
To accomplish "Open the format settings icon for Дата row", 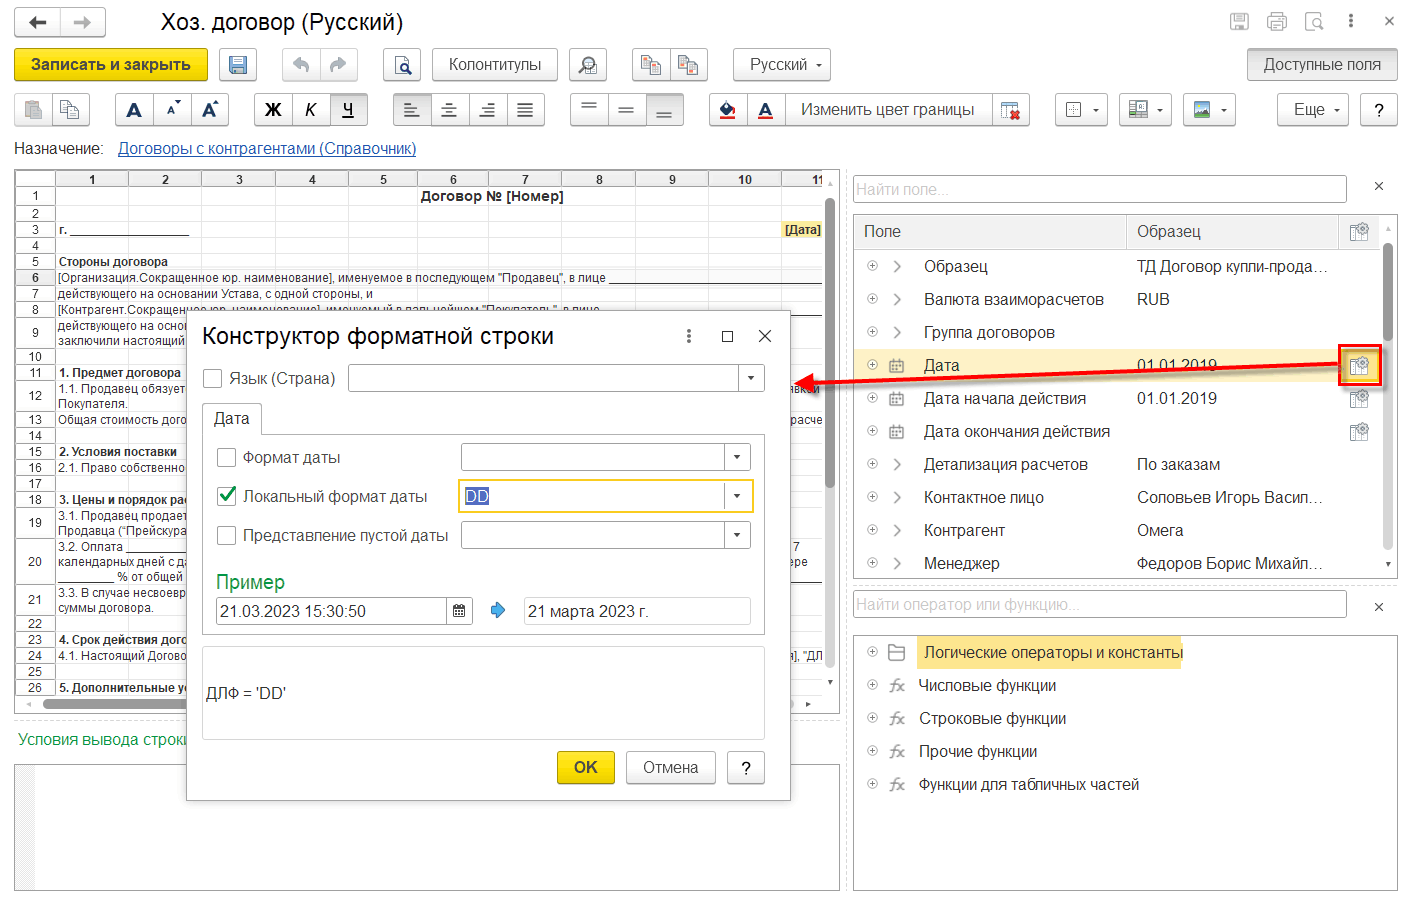I will (x=1359, y=366).
